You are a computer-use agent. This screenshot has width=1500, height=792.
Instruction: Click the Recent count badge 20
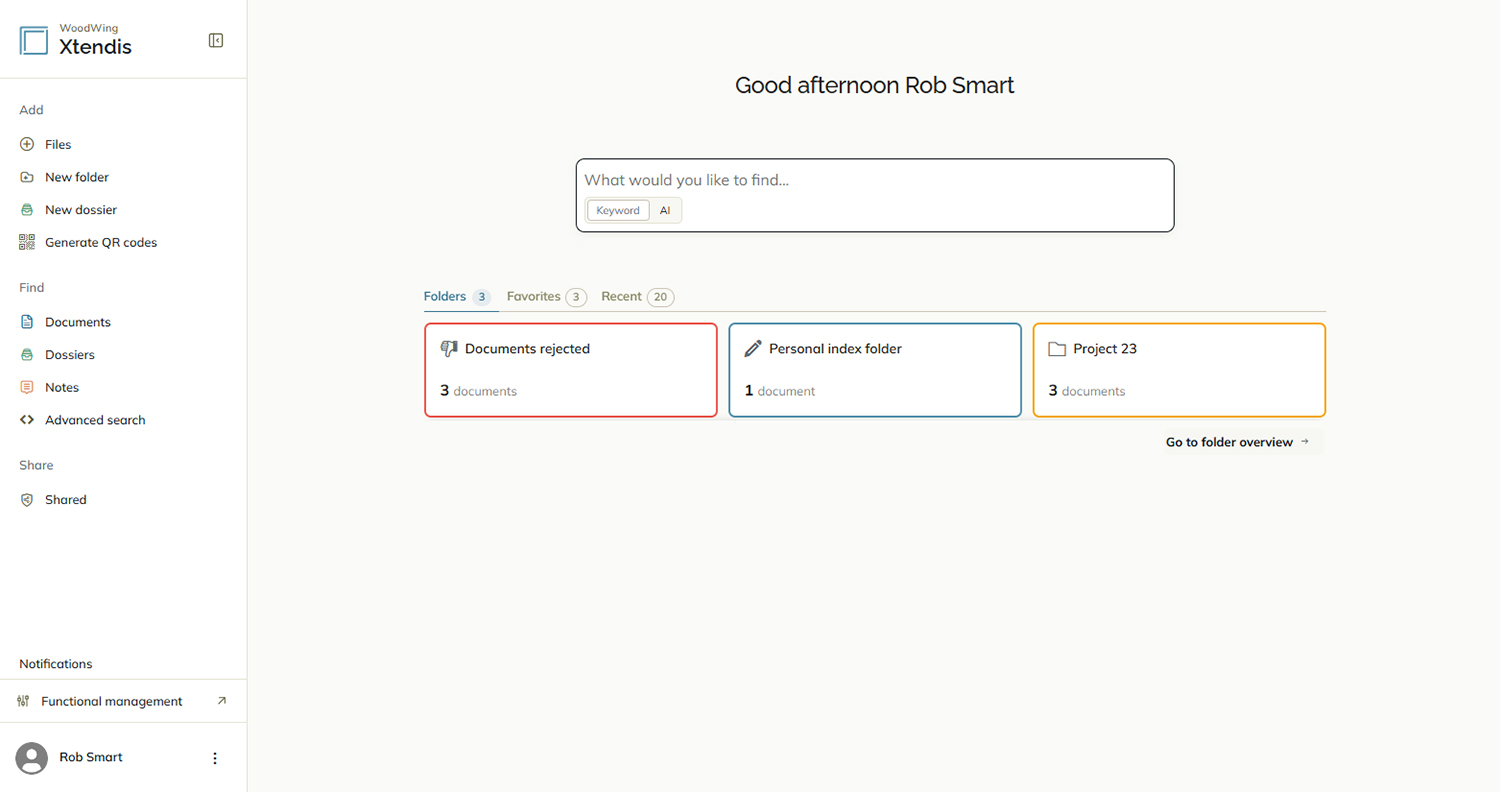pyautogui.click(x=660, y=297)
